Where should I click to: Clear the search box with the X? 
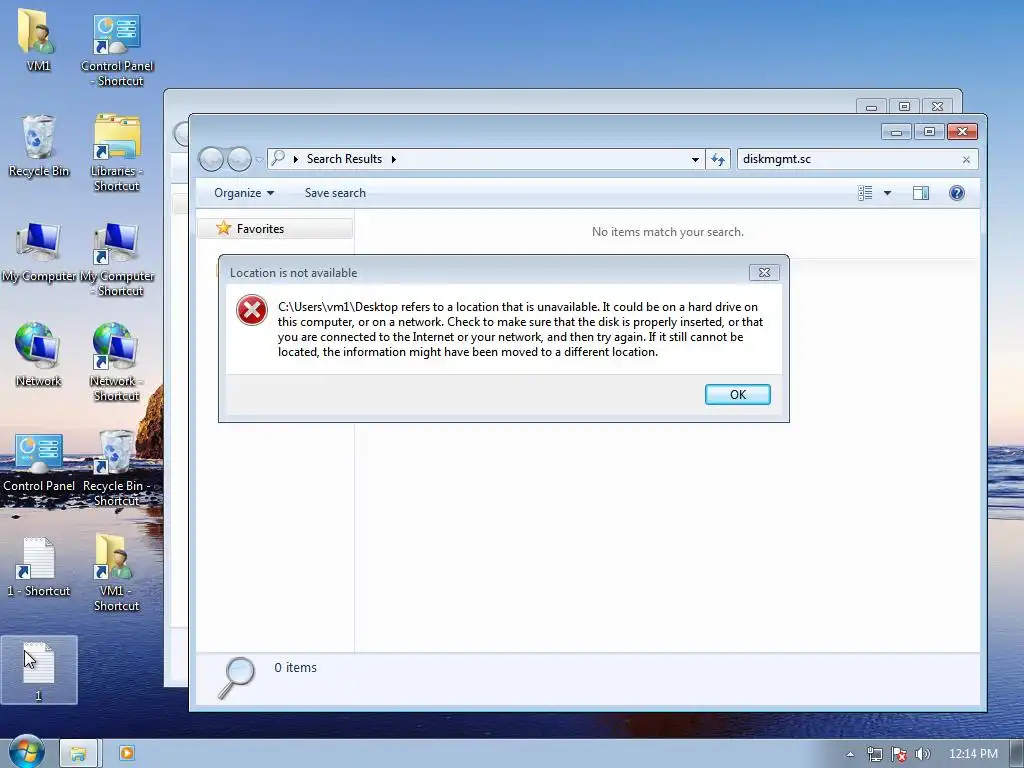tap(967, 159)
